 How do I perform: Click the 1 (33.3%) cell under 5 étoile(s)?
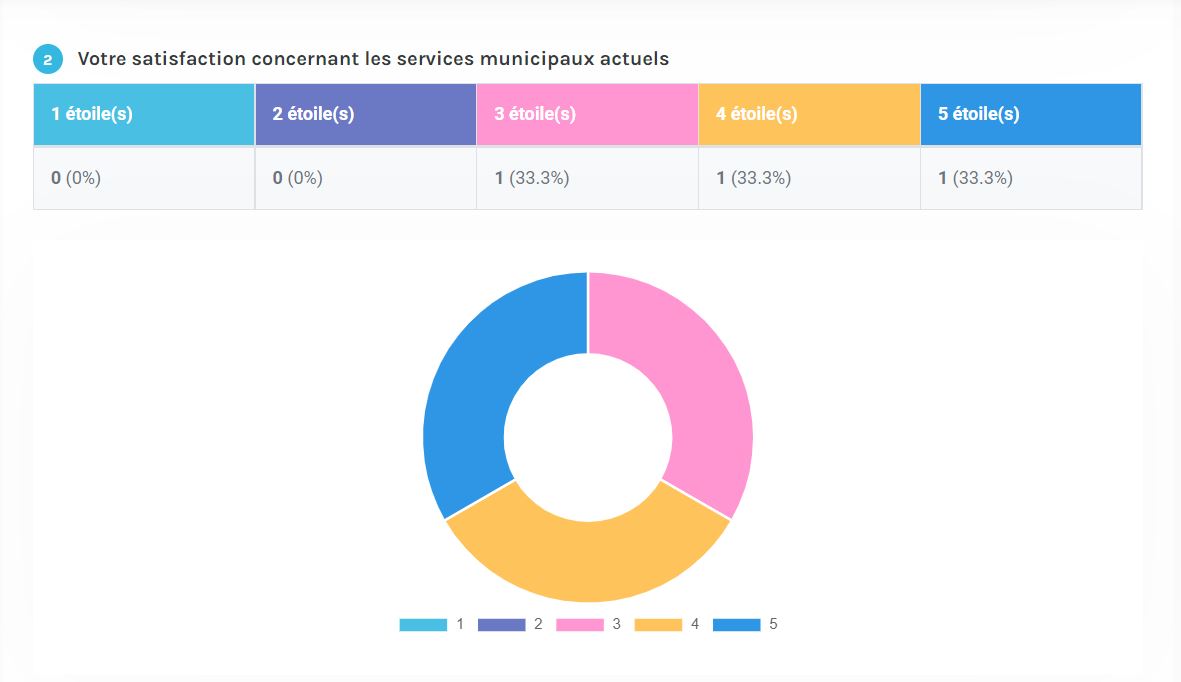pyautogui.click(x=1031, y=178)
